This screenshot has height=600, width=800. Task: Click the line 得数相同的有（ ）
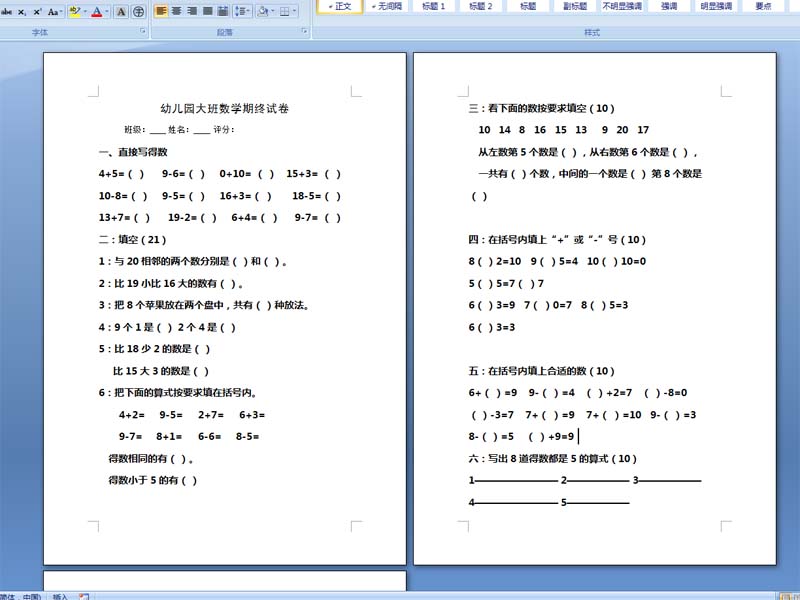coord(151,459)
